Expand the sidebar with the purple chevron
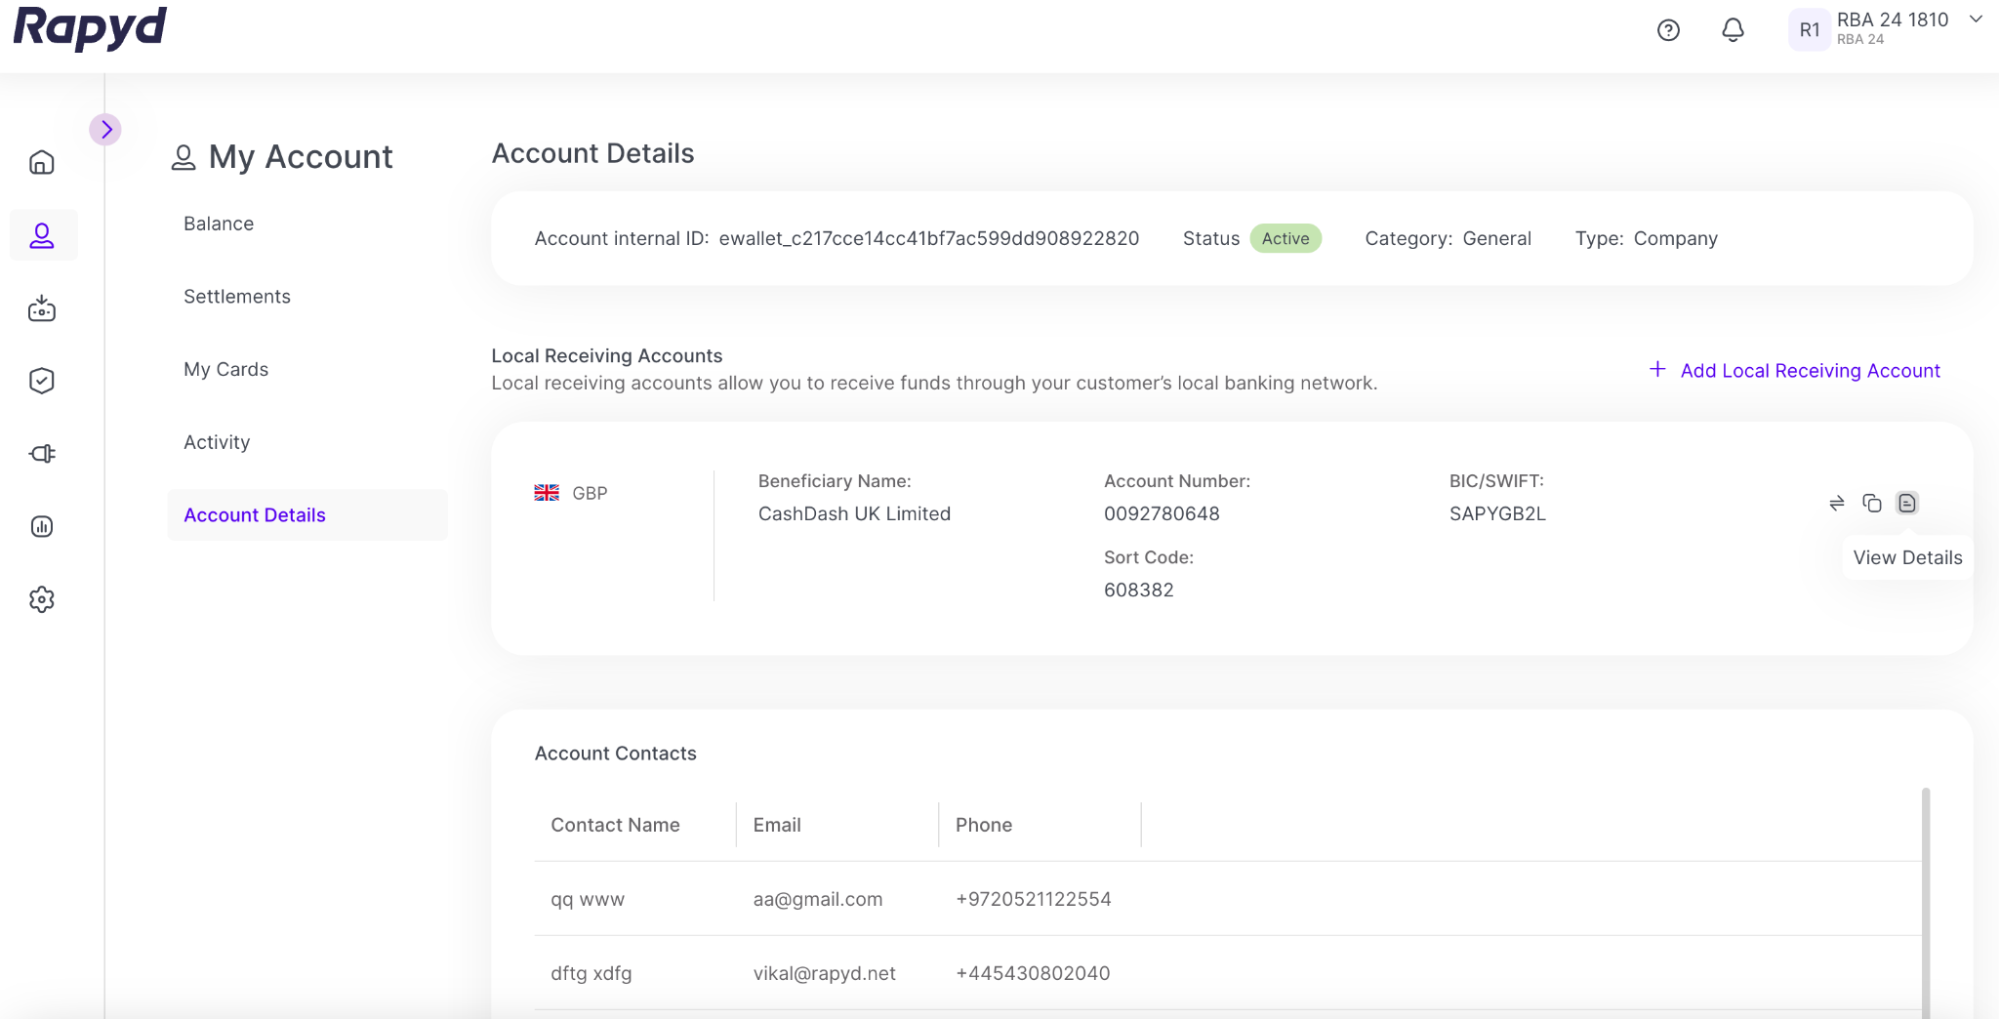1999x1020 pixels. click(106, 130)
